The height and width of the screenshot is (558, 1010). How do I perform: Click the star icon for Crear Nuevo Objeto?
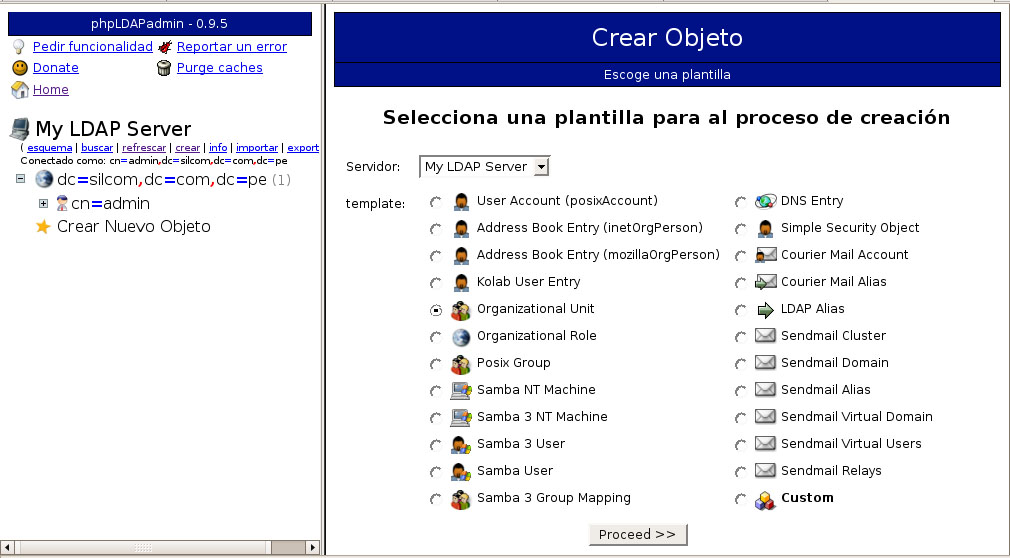[x=43, y=227]
